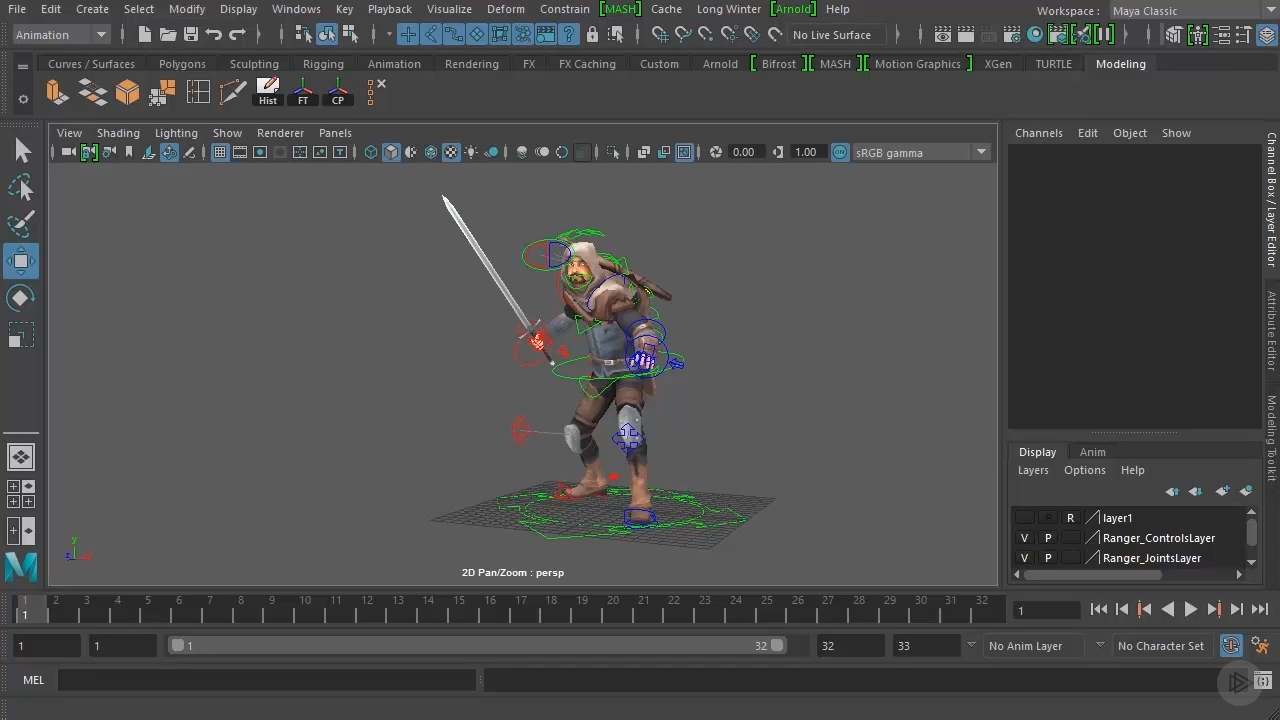
Task: Toggle visibility V of Ranger_JointsLayer
Action: (x=1024, y=558)
